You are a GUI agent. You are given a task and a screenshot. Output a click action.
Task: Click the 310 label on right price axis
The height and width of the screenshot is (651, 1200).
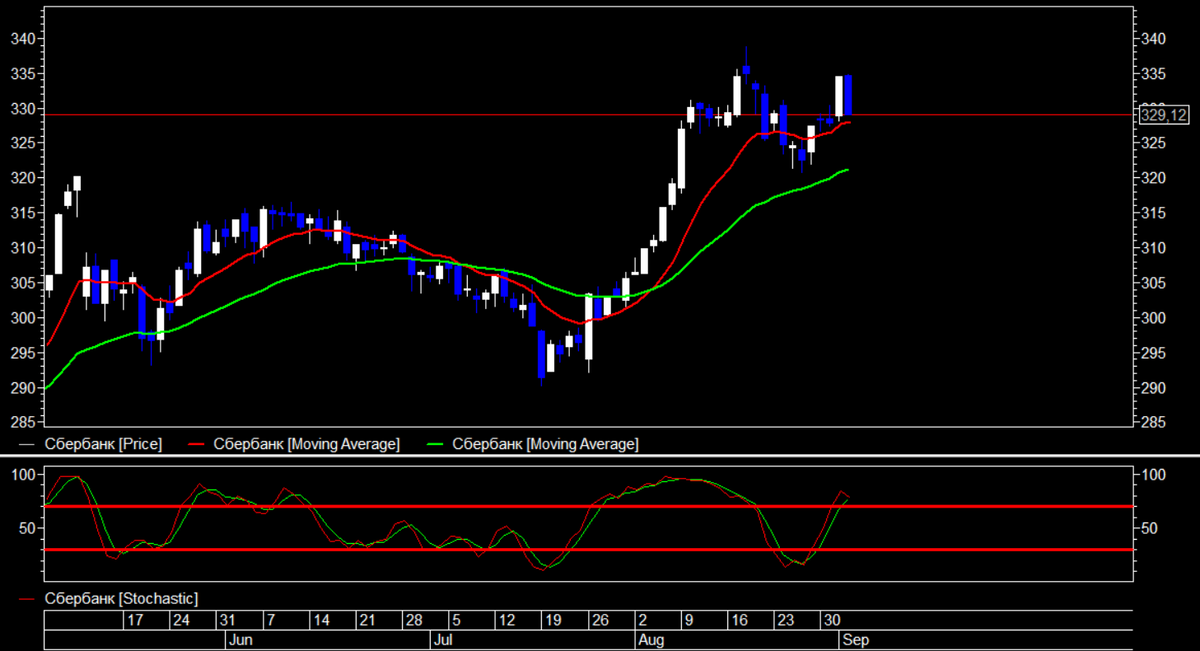point(1154,248)
